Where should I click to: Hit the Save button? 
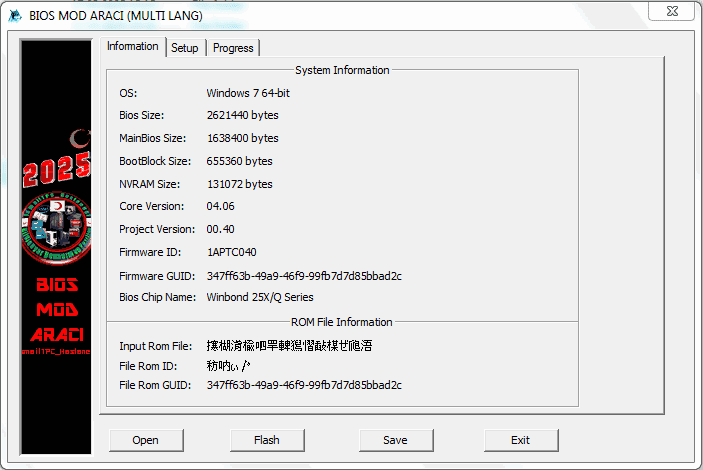395,440
